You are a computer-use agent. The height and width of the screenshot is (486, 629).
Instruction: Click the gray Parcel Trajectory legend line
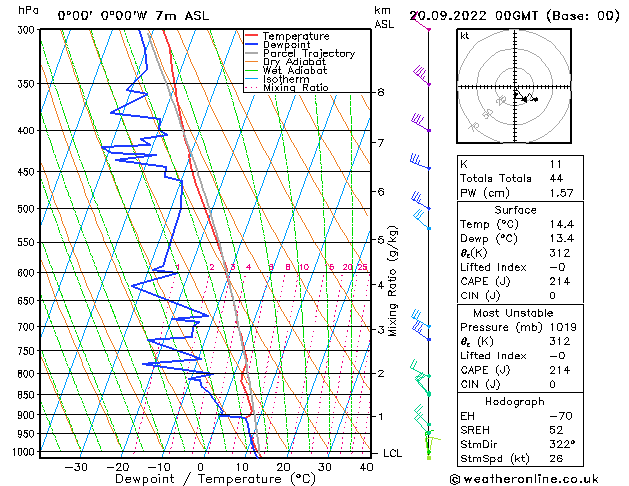point(252,53)
